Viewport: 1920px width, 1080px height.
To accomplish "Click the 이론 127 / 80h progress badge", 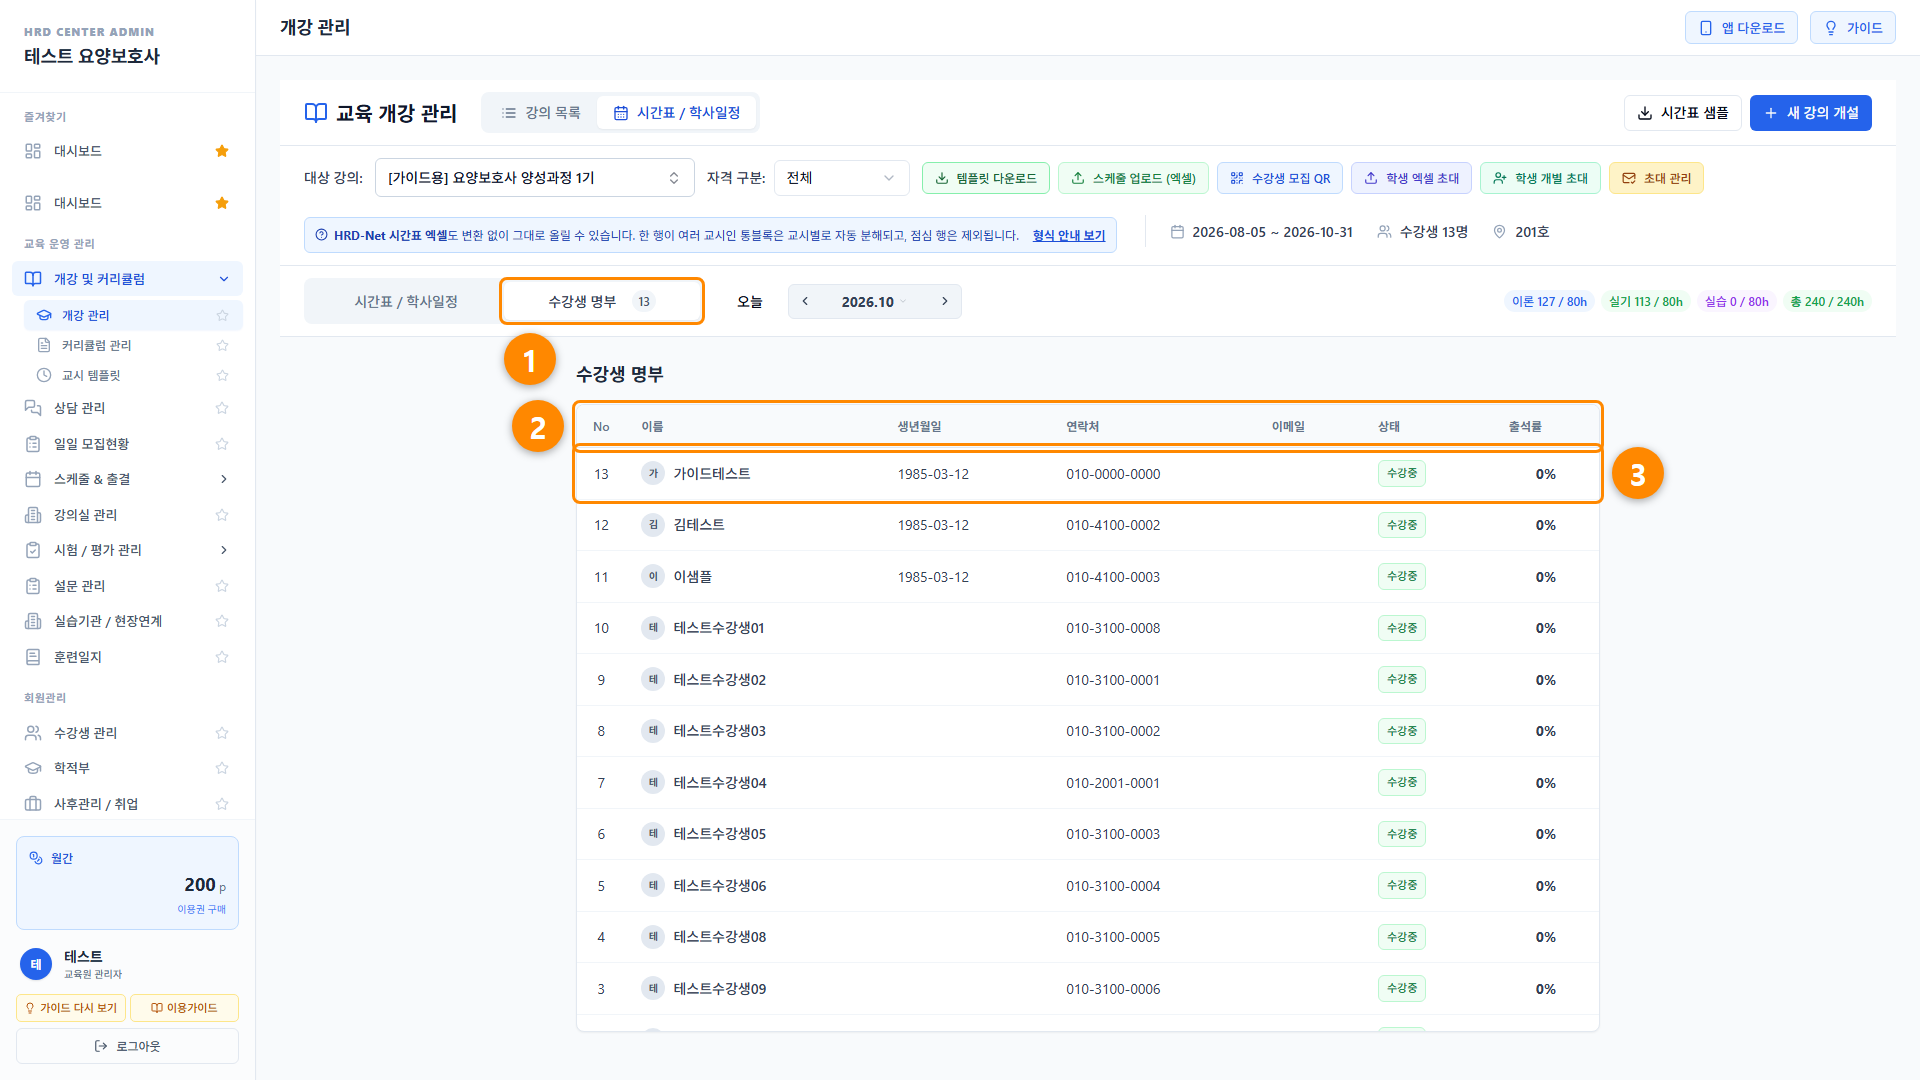I will pyautogui.click(x=1549, y=302).
